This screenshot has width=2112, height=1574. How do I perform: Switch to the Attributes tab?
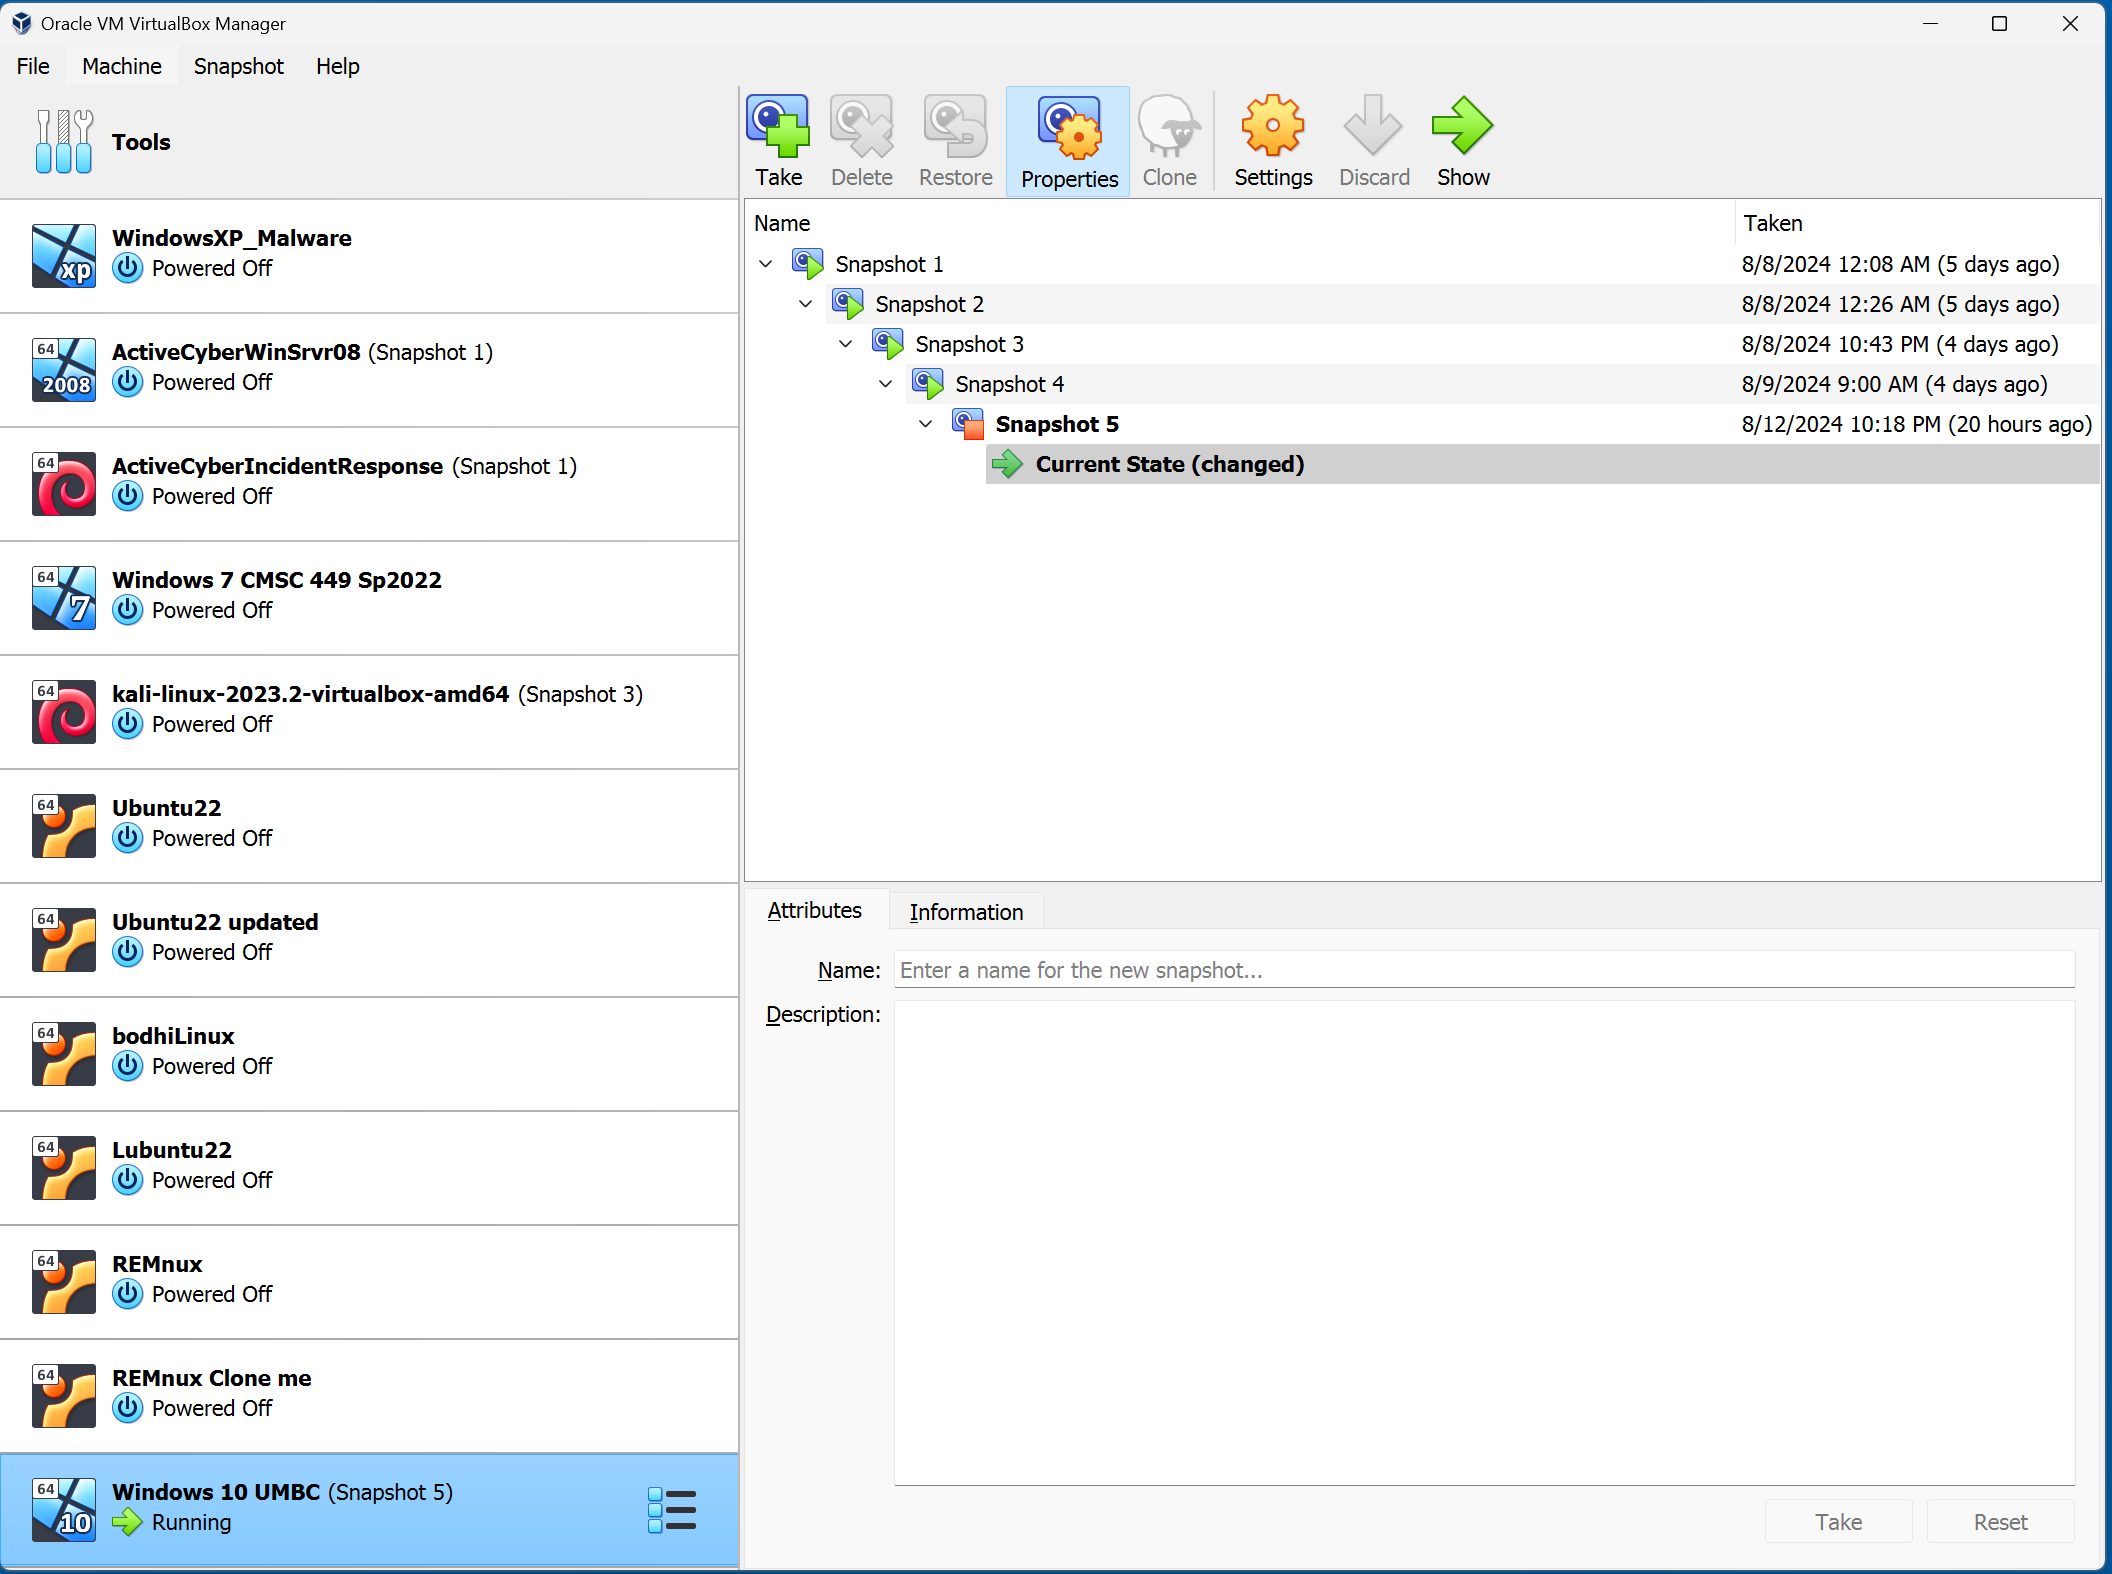(x=815, y=911)
